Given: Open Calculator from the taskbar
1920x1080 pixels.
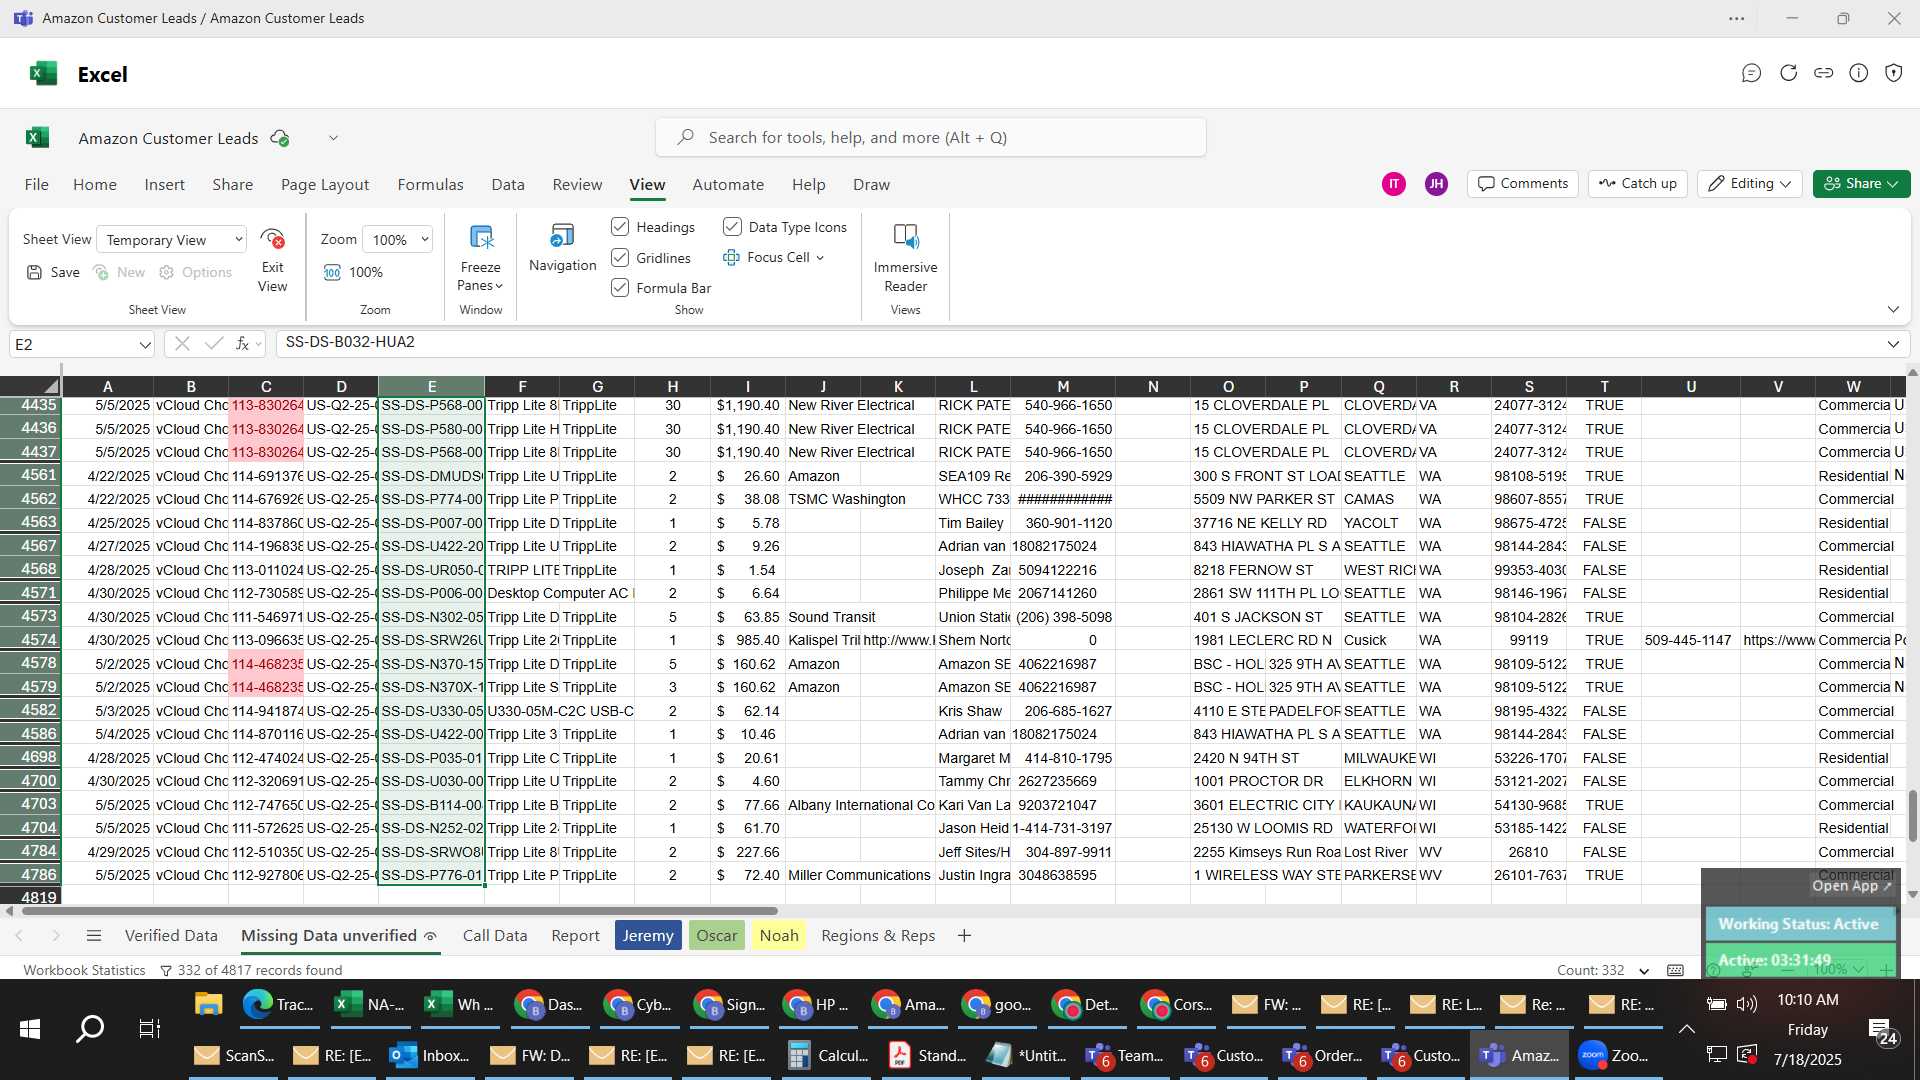Looking at the screenshot, I should pyautogui.click(x=829, y=1056).
